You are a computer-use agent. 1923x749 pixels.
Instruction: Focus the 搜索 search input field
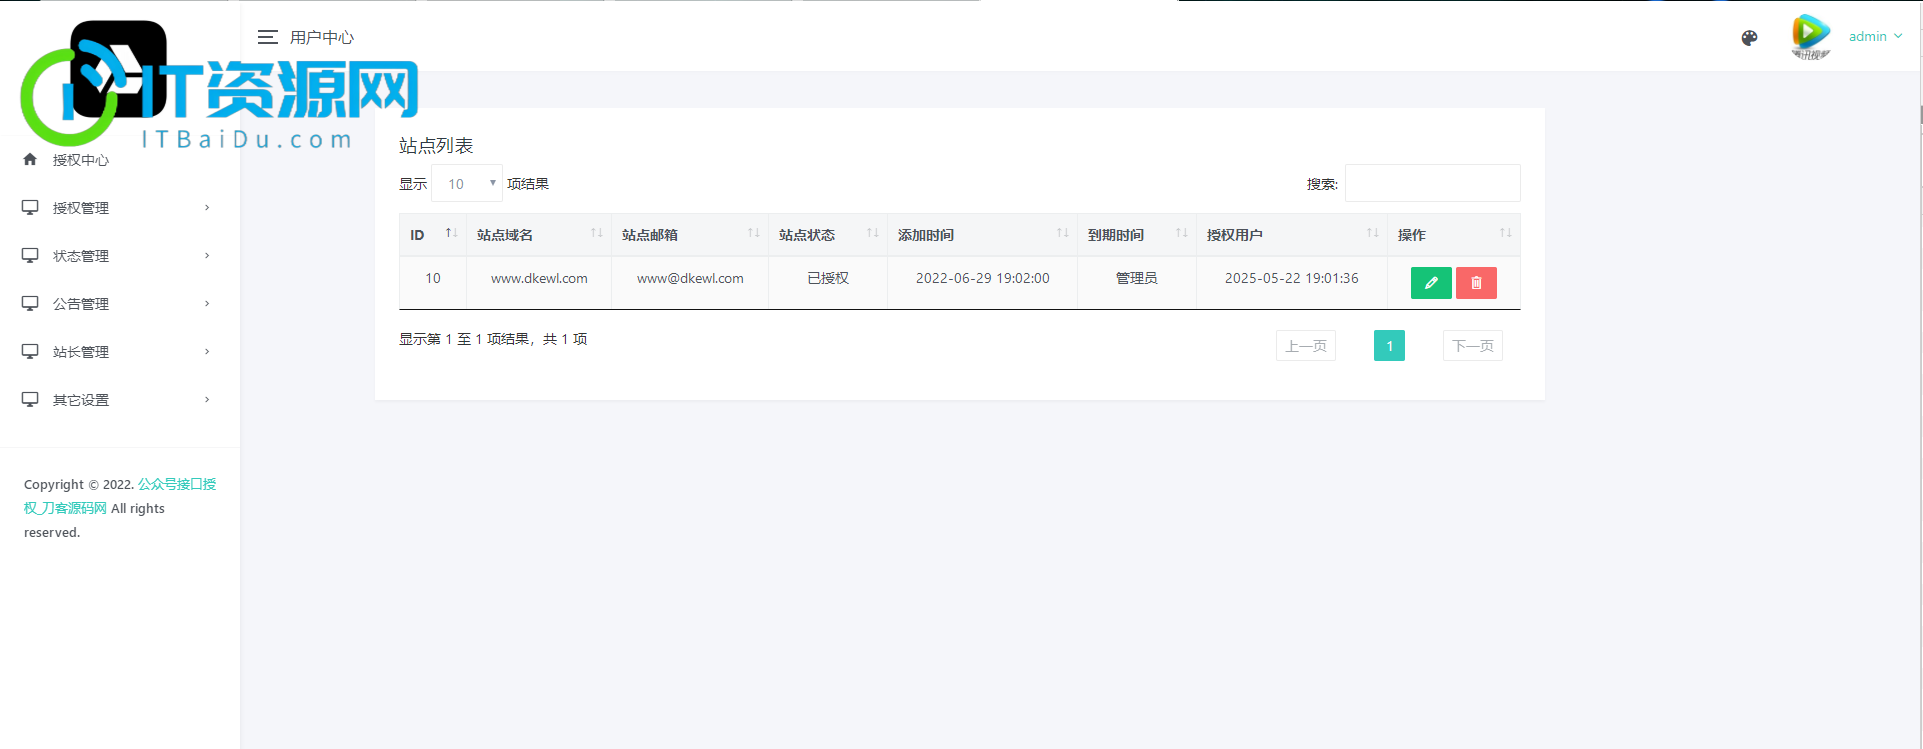coord(1432,183)
